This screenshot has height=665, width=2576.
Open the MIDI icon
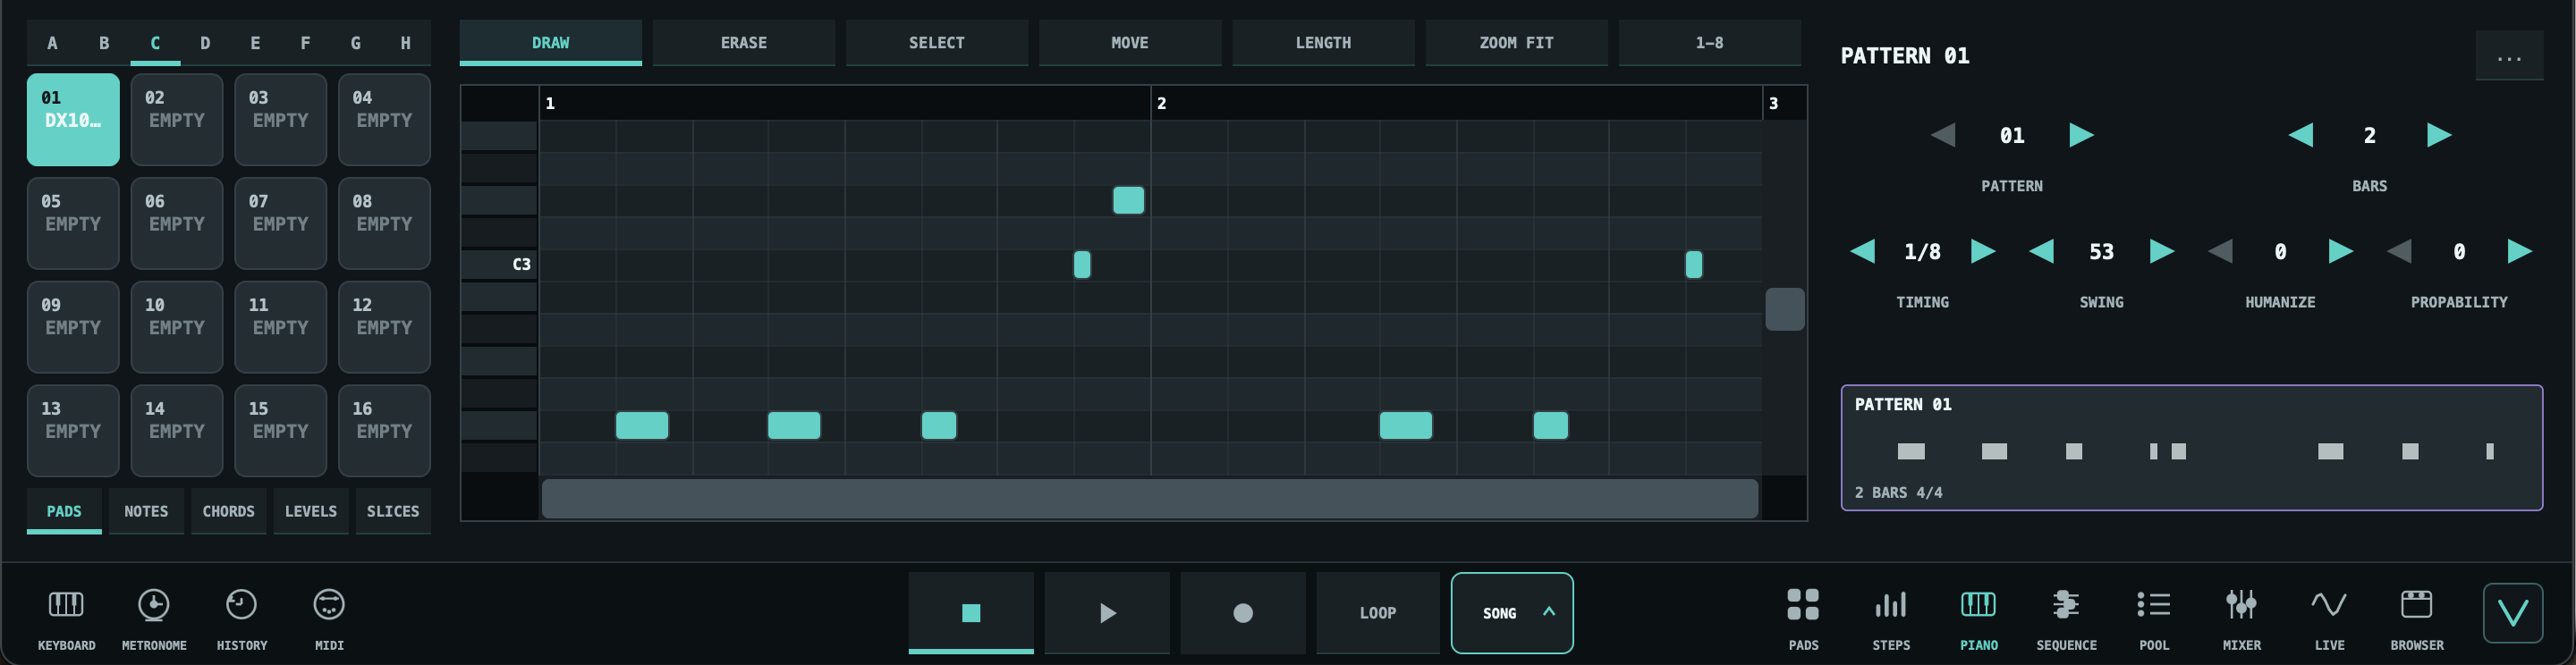click(x=329, y=604)
